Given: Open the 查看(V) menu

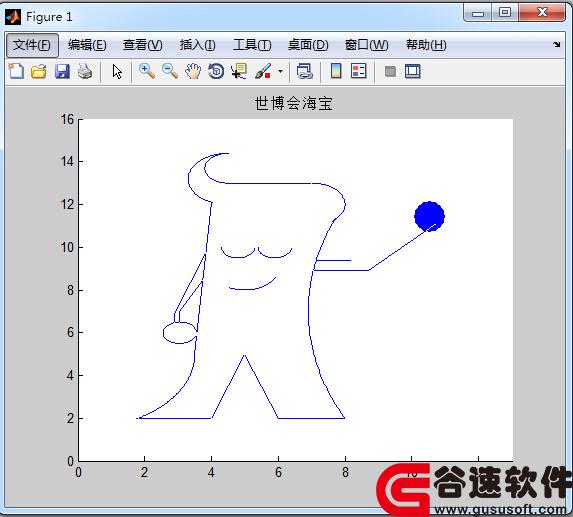Looking at the screenshot, I should pyautogui.click(x=143, y=45).
